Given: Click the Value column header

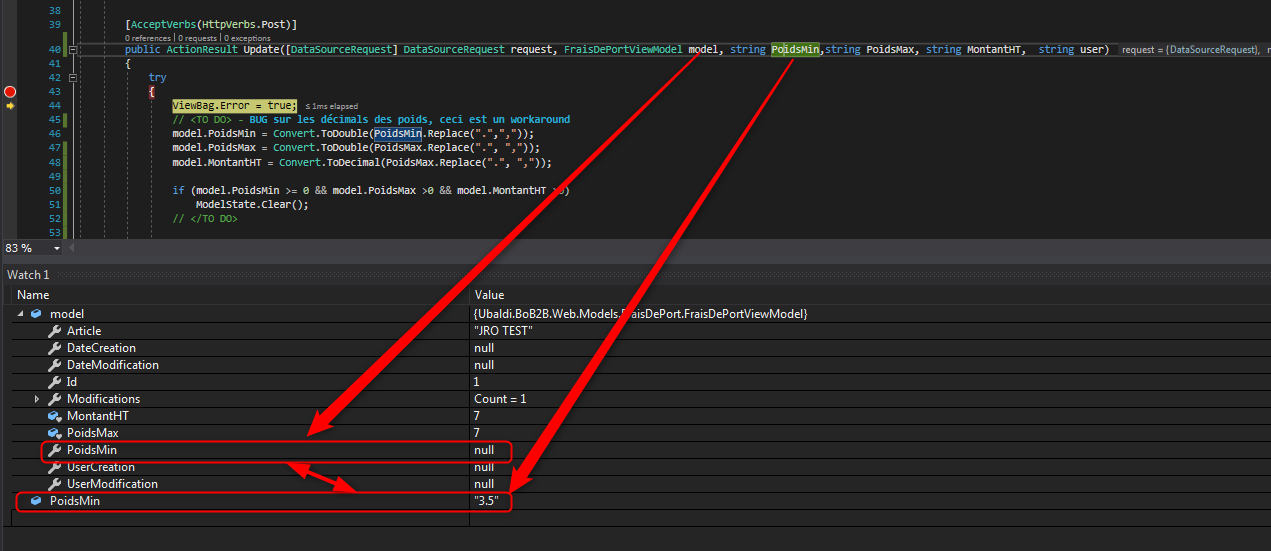Looking at the screenshot, I should [489, 295].
